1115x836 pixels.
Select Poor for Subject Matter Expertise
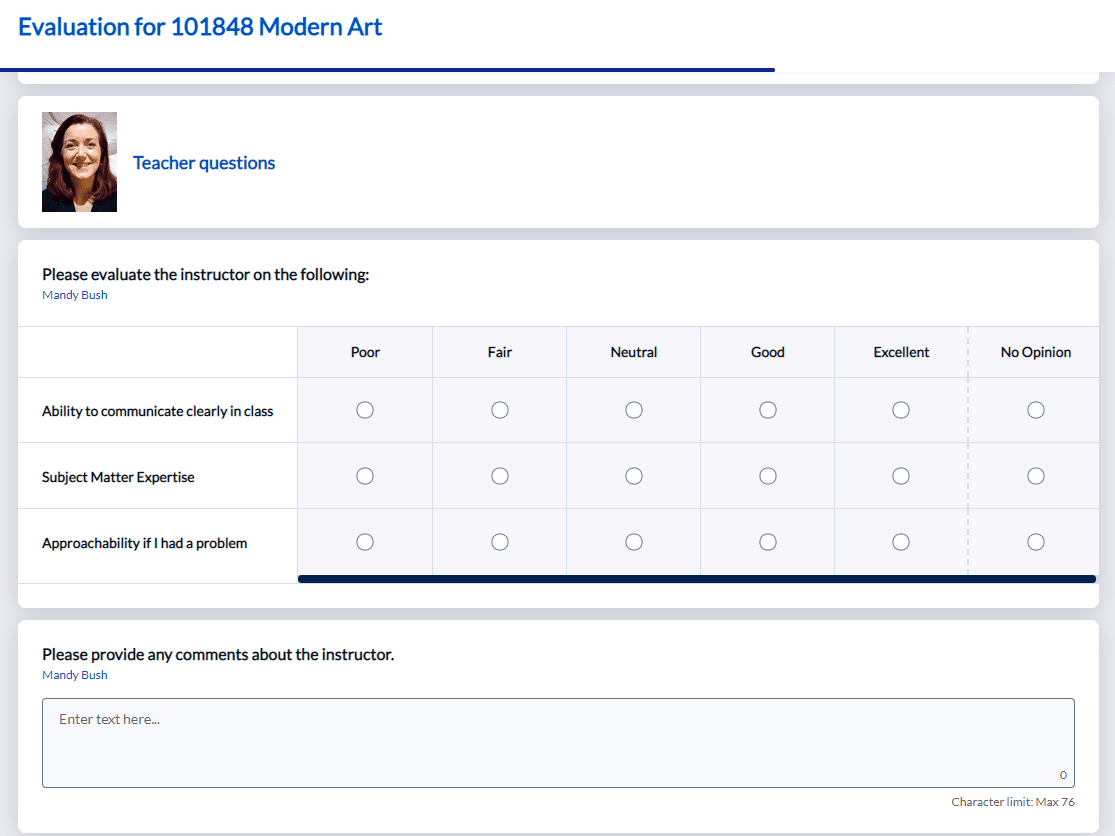365,475
